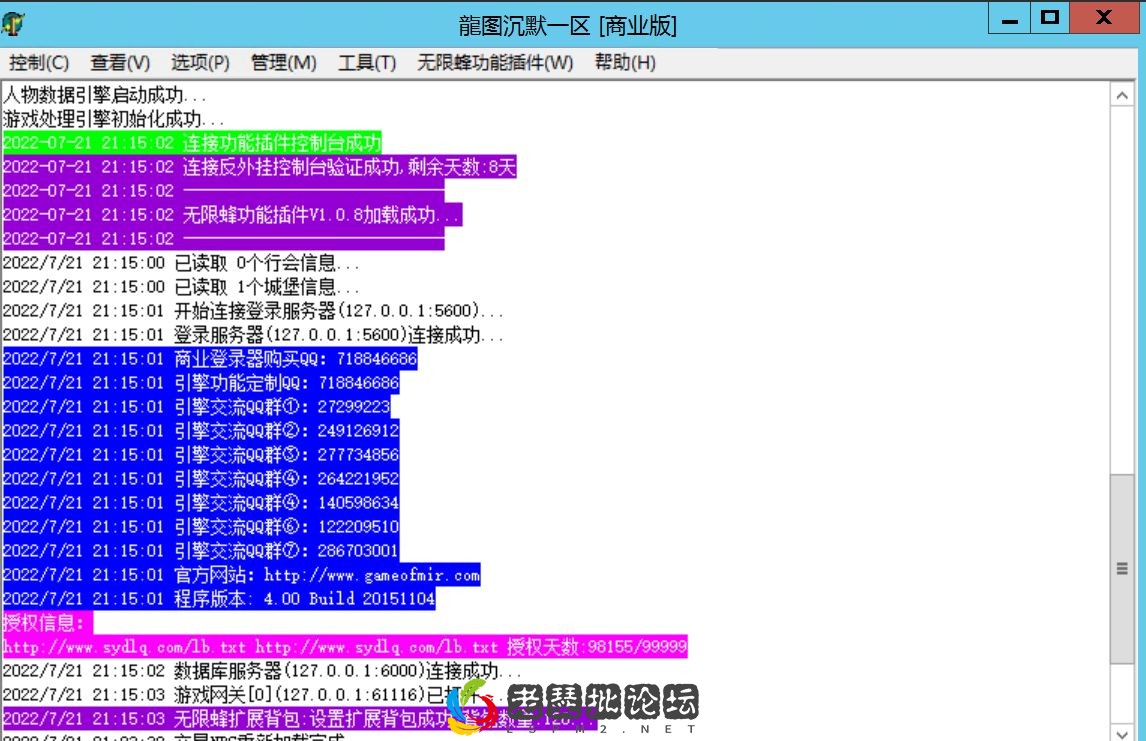1146x741 pixels.
Task: Click the sydlq.com authorization URL line
Action: point(345,647)
